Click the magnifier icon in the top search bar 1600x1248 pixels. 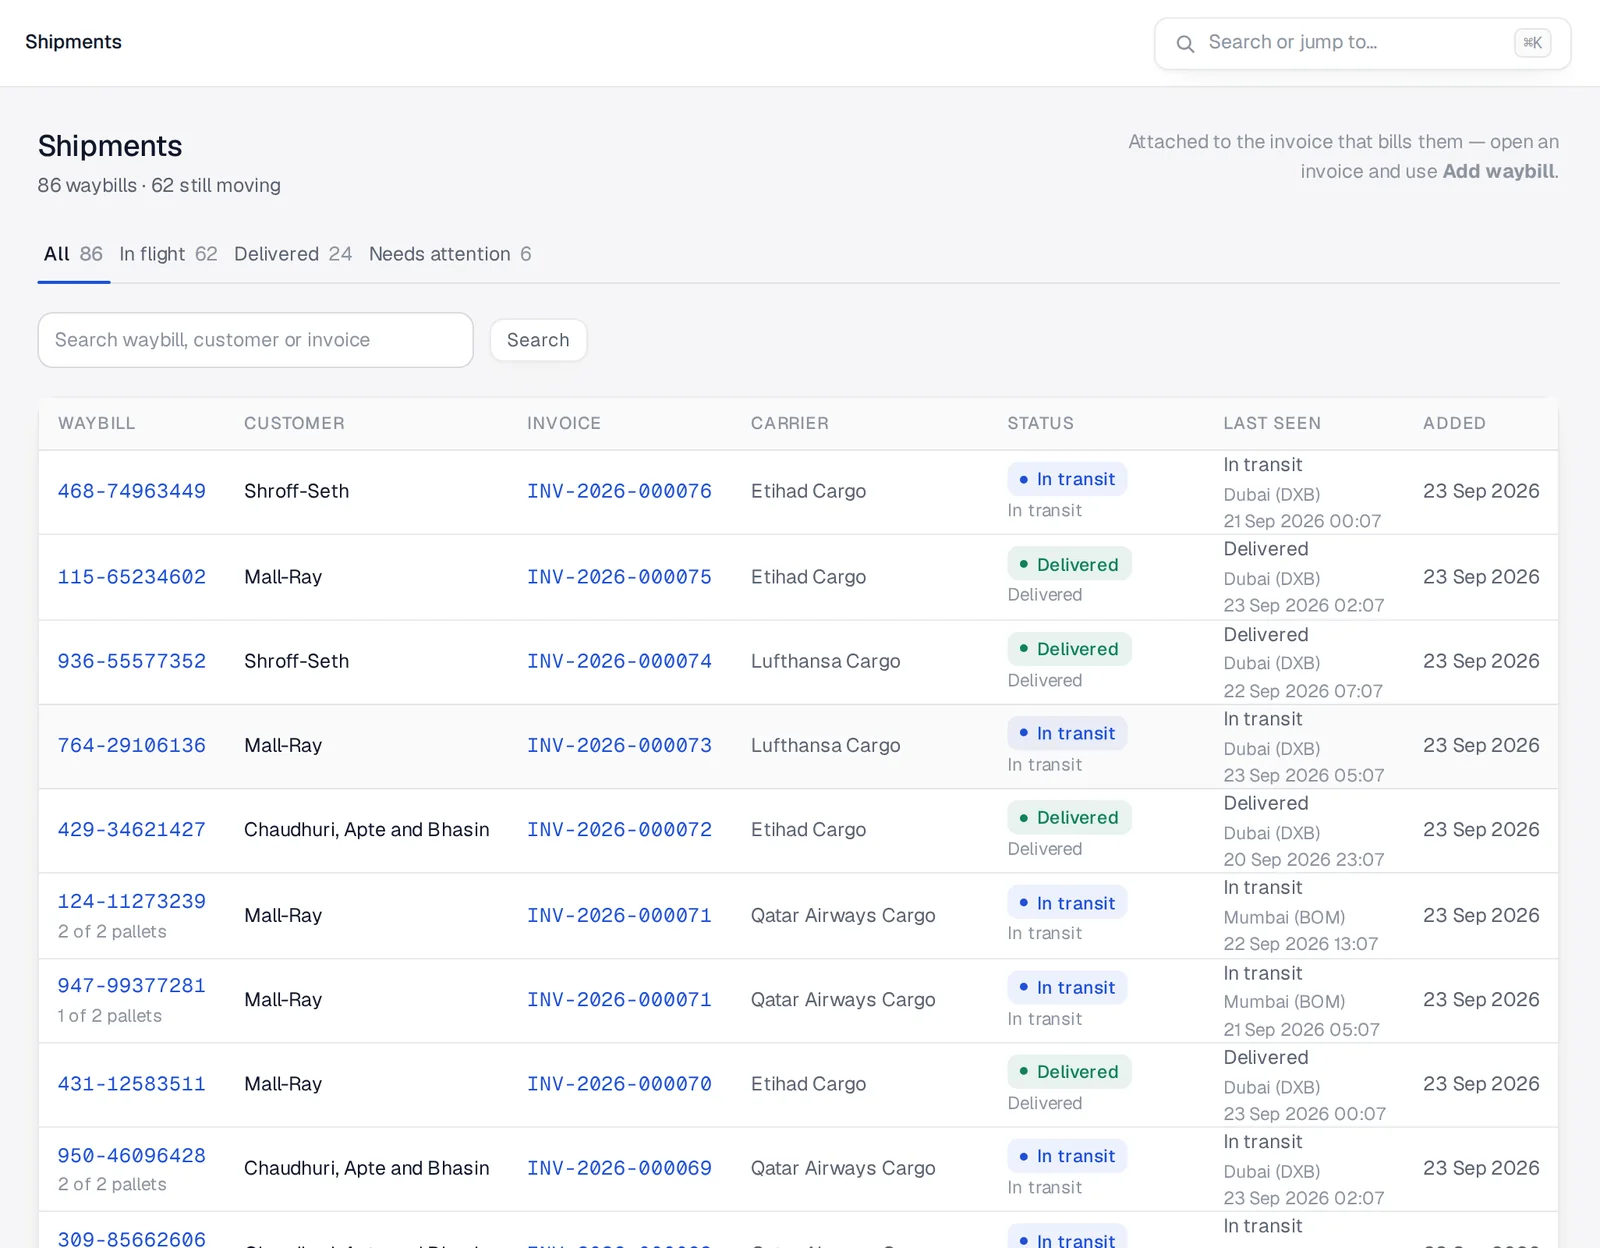pos(1185,43)
